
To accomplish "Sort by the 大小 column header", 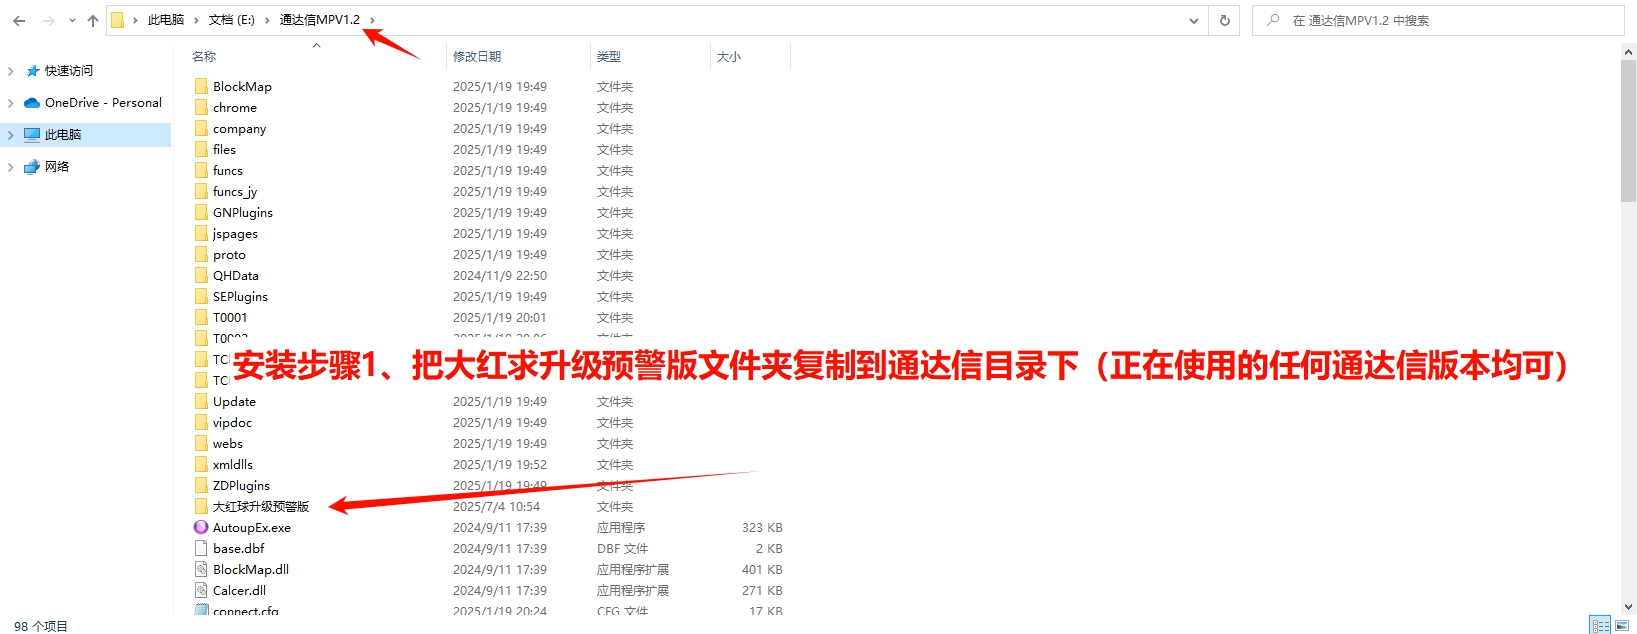I will click(729, 57).
